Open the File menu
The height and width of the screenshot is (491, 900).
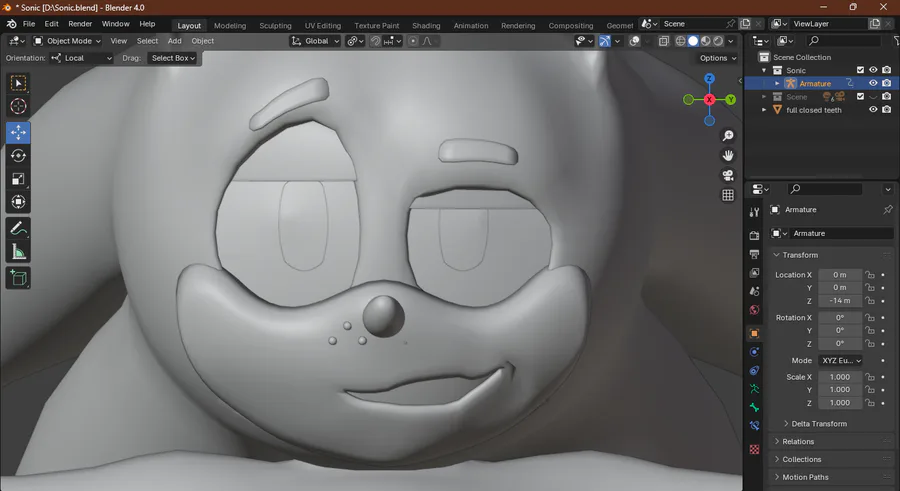(x=29, y=24)
